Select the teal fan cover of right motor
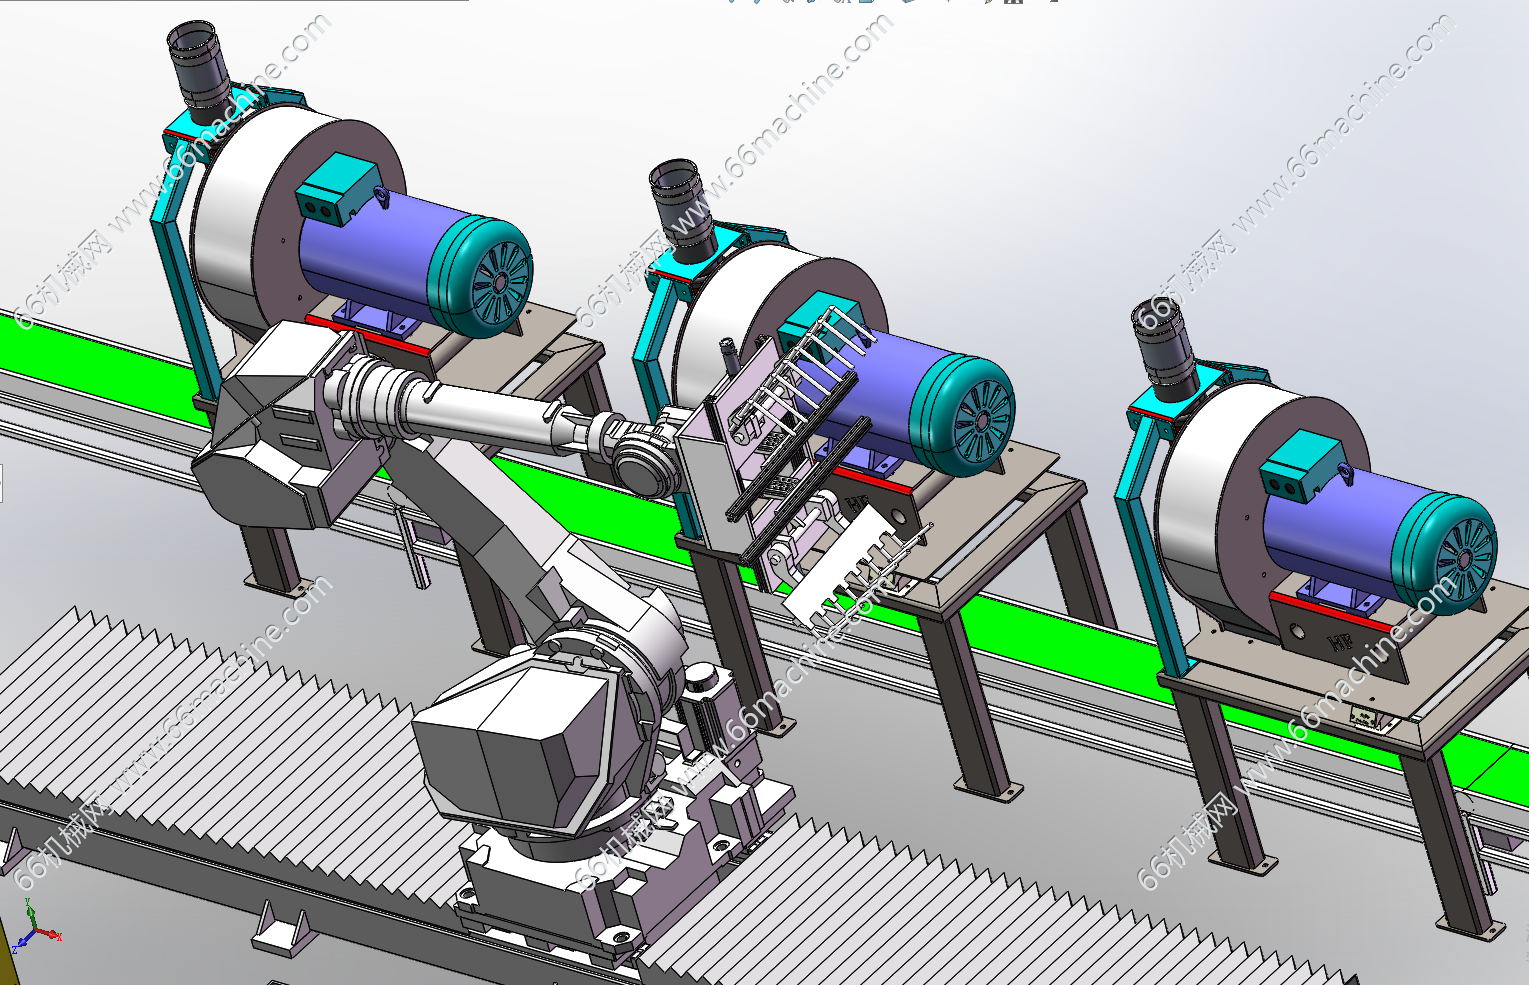Image resolution: width=1529 pixels, height=985 pixels. [x=1450, y=553]
